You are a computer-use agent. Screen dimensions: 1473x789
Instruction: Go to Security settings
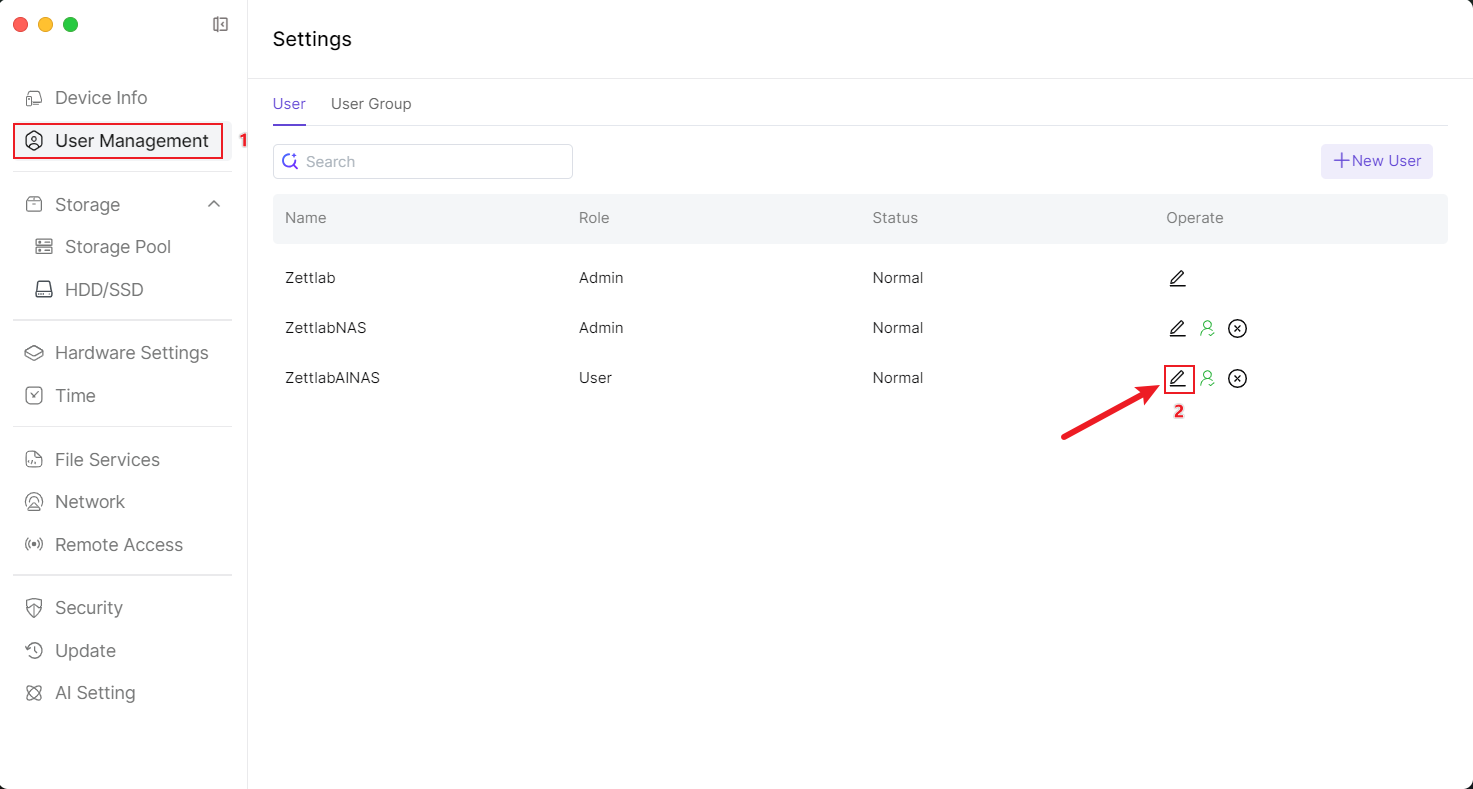point(88,608)
